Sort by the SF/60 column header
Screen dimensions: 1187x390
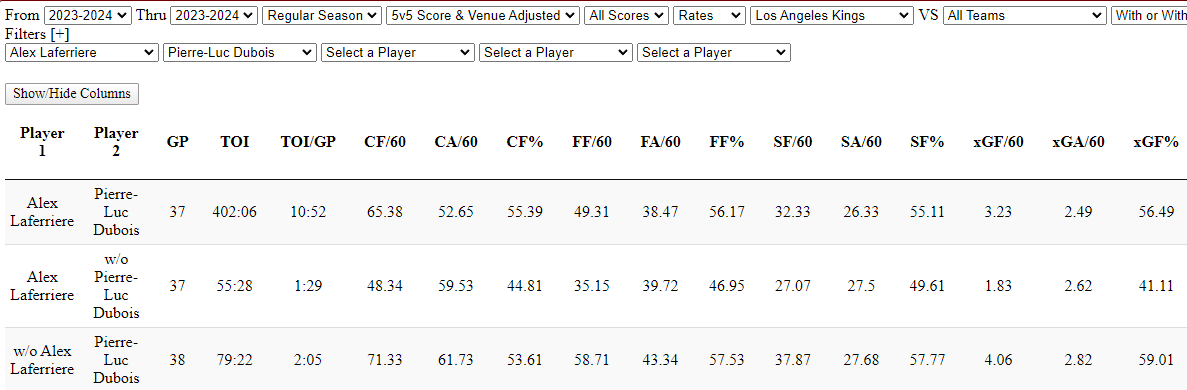[793, 142]
